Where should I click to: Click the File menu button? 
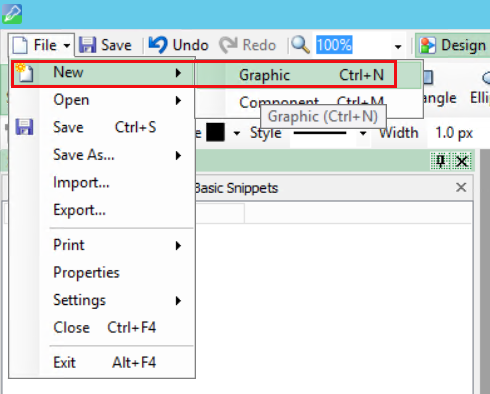[x=41, y=45]
